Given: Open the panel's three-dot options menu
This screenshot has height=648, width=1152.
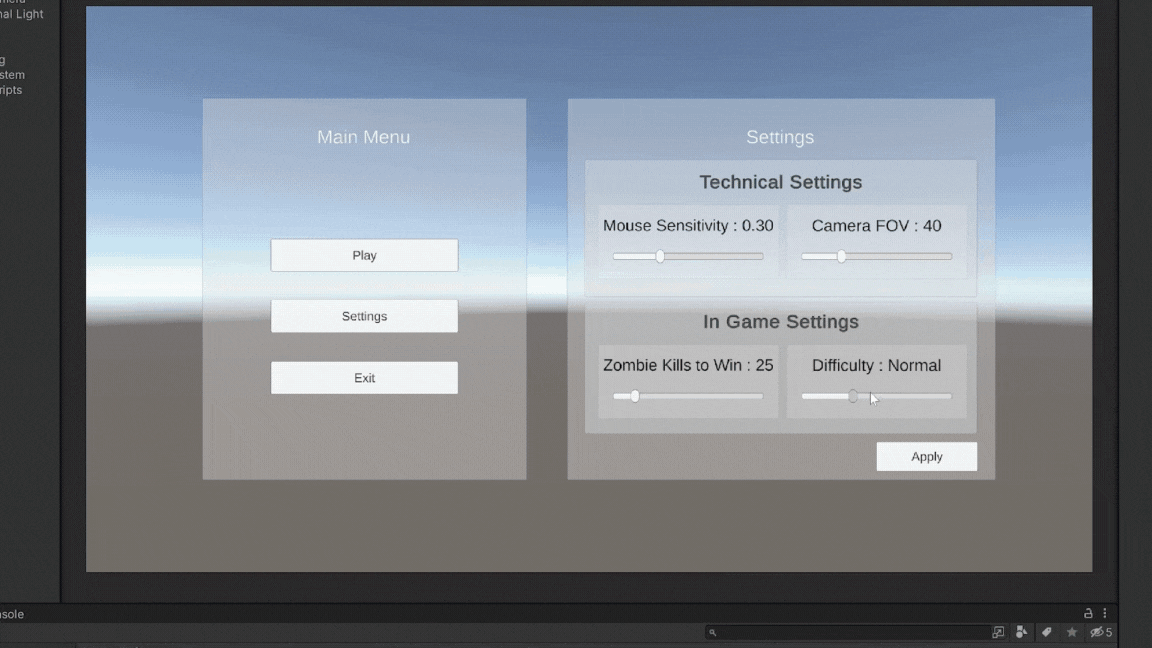Looking at the screenshot, I should 1105,613.
